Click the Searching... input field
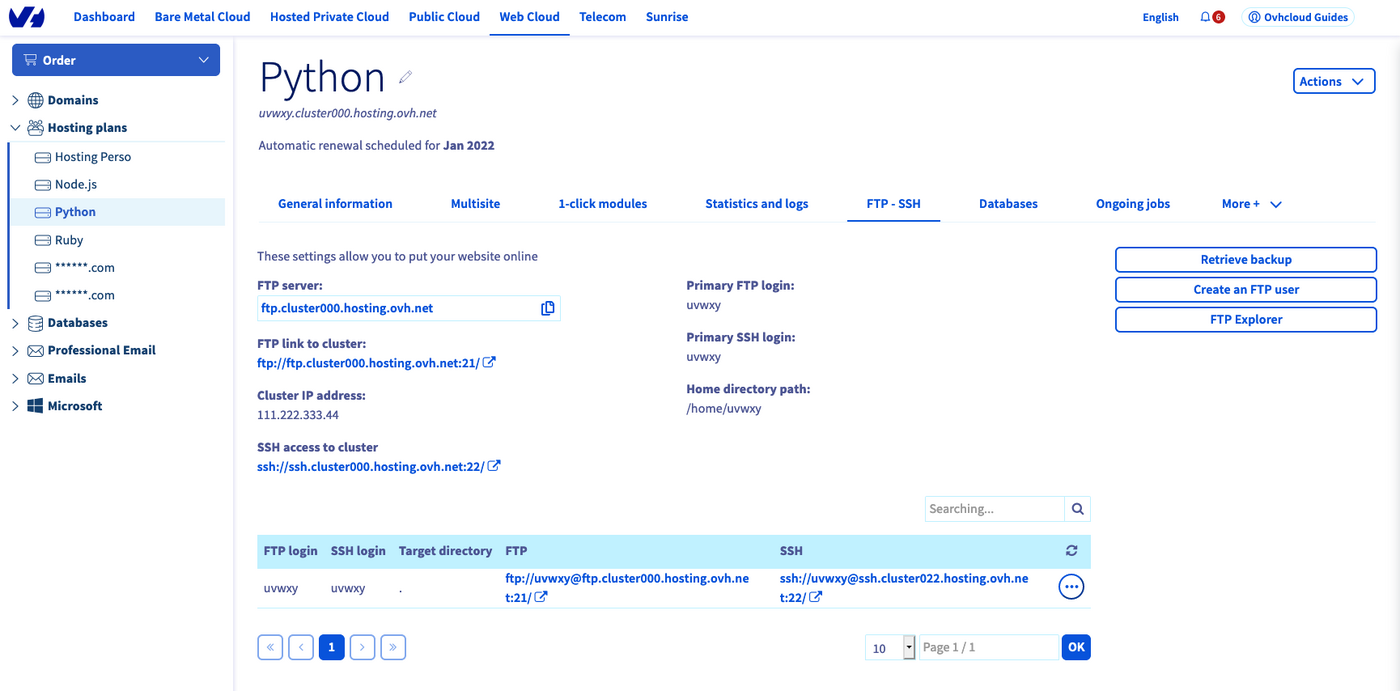Viewport: 1400px width, 691px height. (x=993, y=509)
